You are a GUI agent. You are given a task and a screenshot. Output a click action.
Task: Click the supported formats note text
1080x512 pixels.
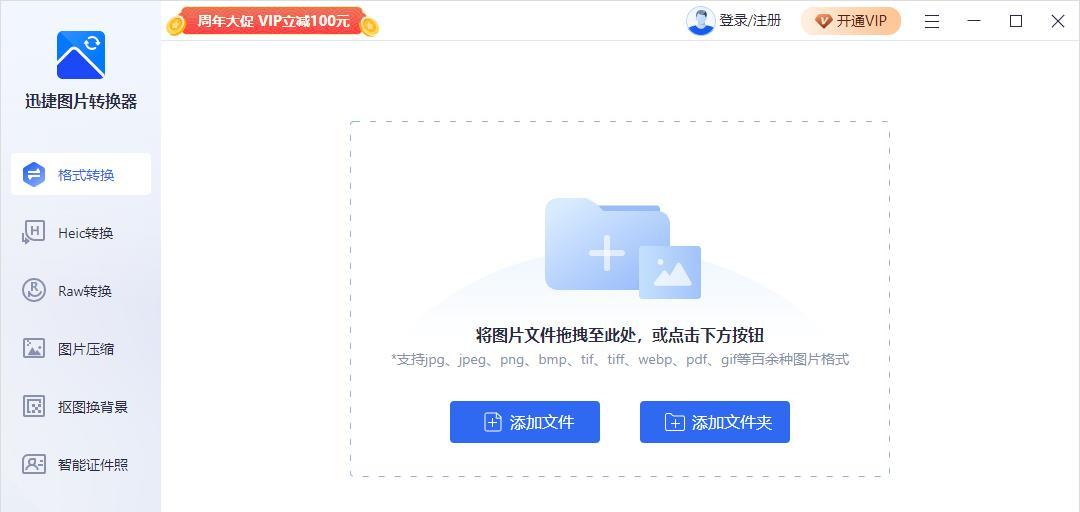pos(620,359)
